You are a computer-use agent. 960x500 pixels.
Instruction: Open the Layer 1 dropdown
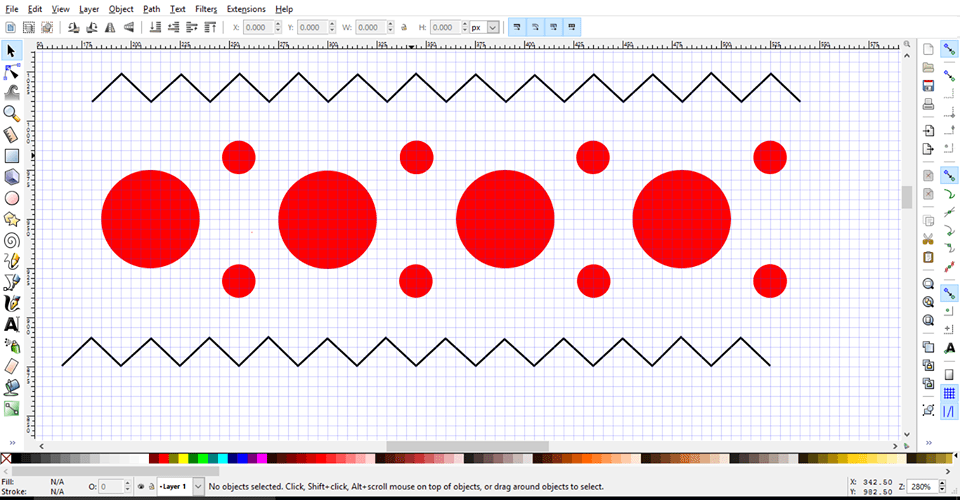pos(198,487)
